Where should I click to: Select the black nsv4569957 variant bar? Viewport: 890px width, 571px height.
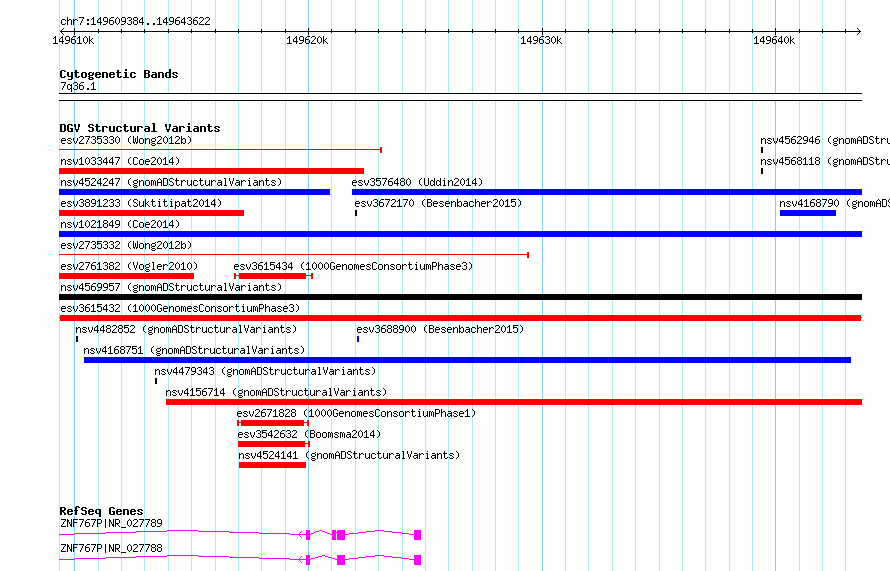click(x=460, y=297)
